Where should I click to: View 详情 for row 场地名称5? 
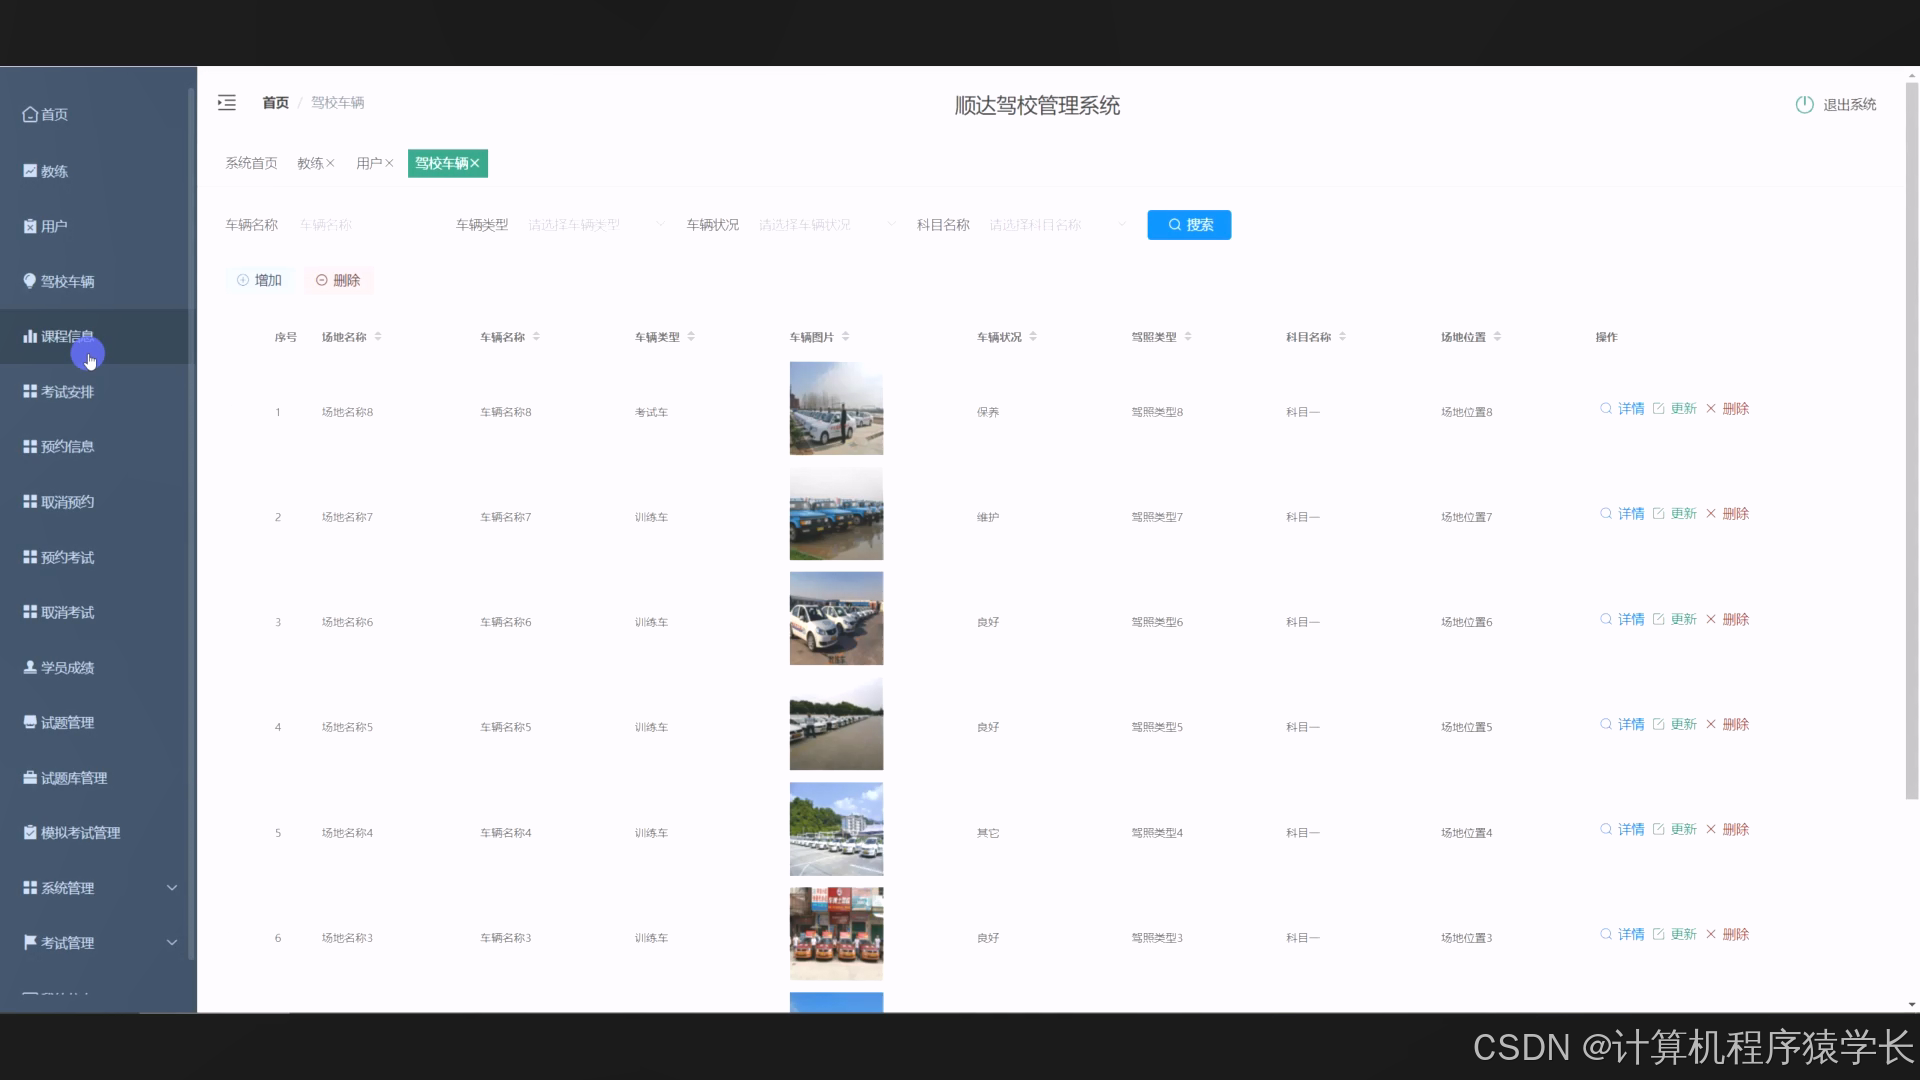[x=1622, y=725]
